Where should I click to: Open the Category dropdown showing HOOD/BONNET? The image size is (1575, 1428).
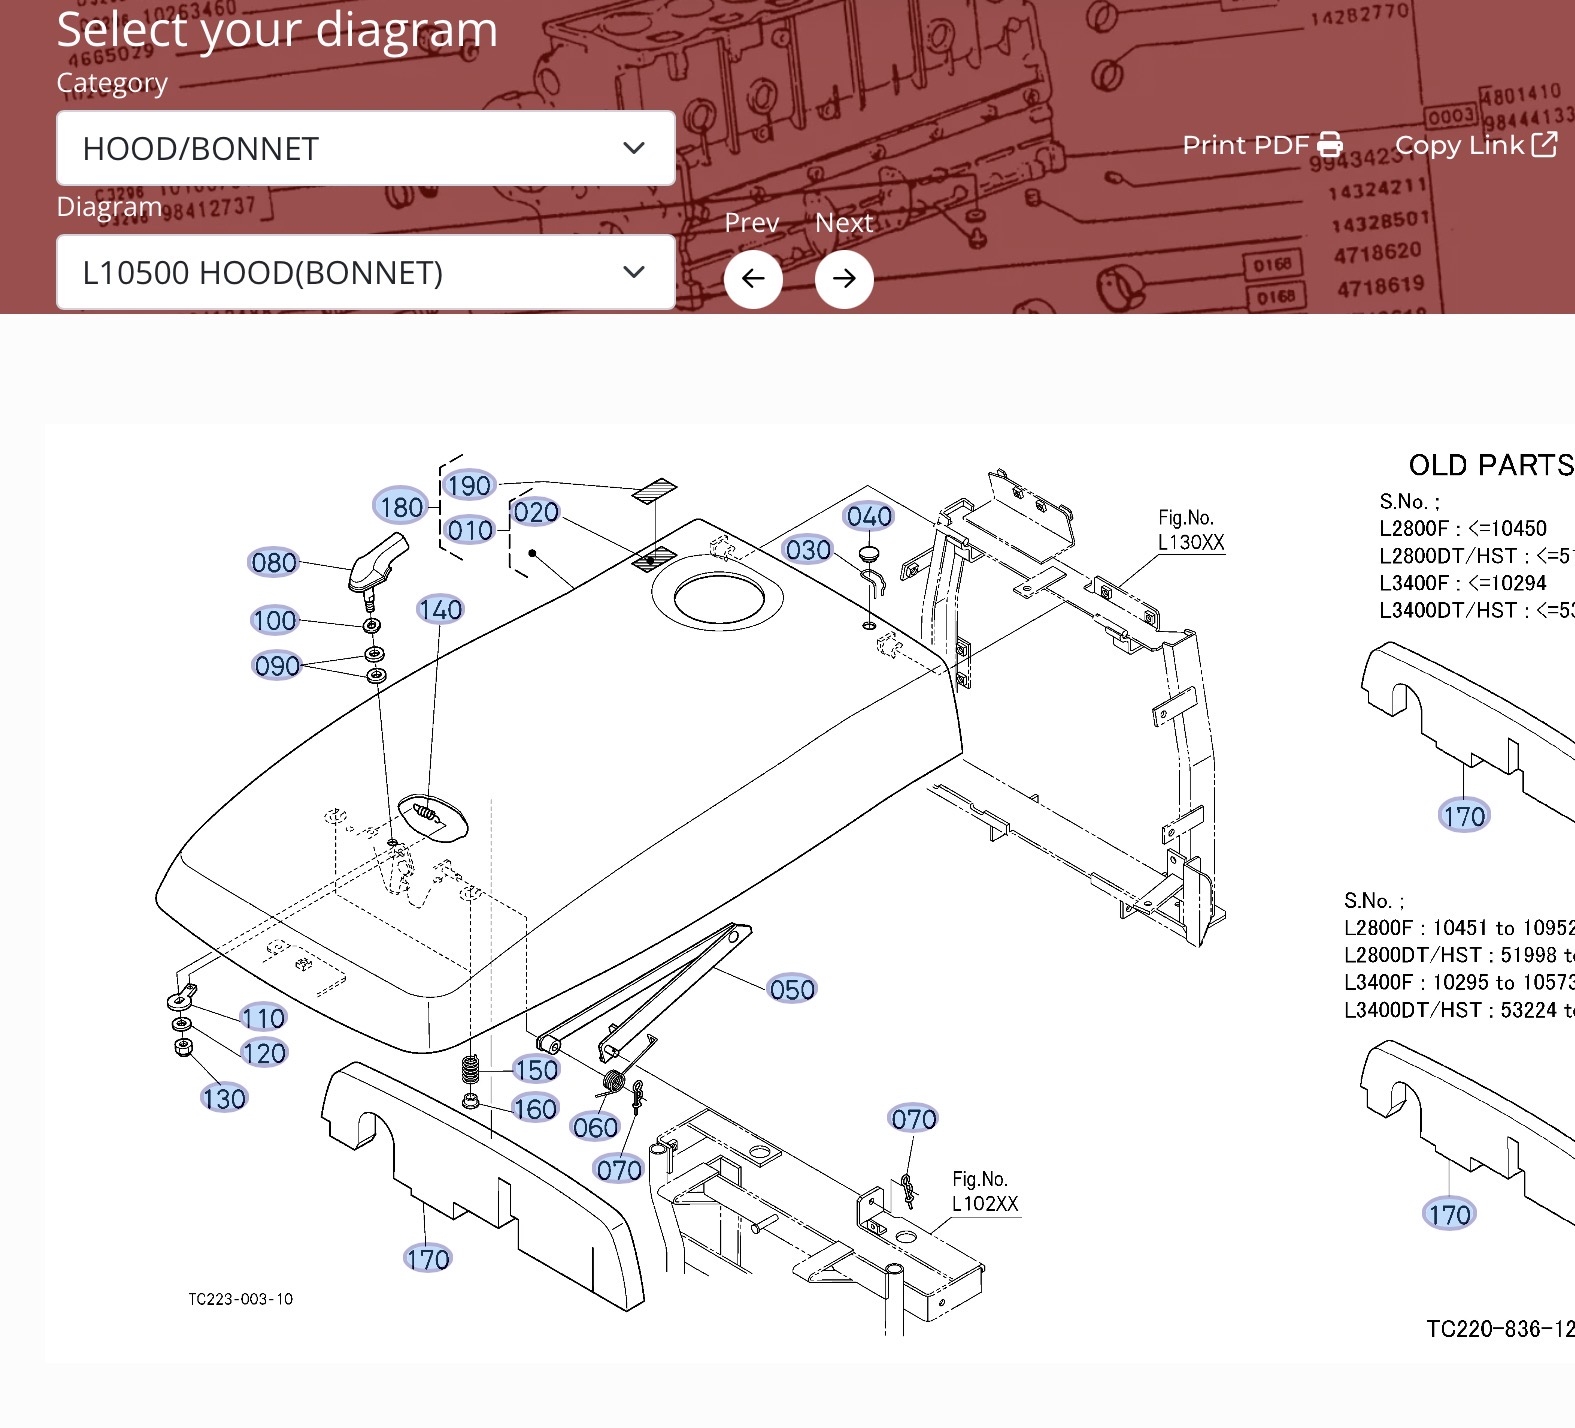pos(365,148)
